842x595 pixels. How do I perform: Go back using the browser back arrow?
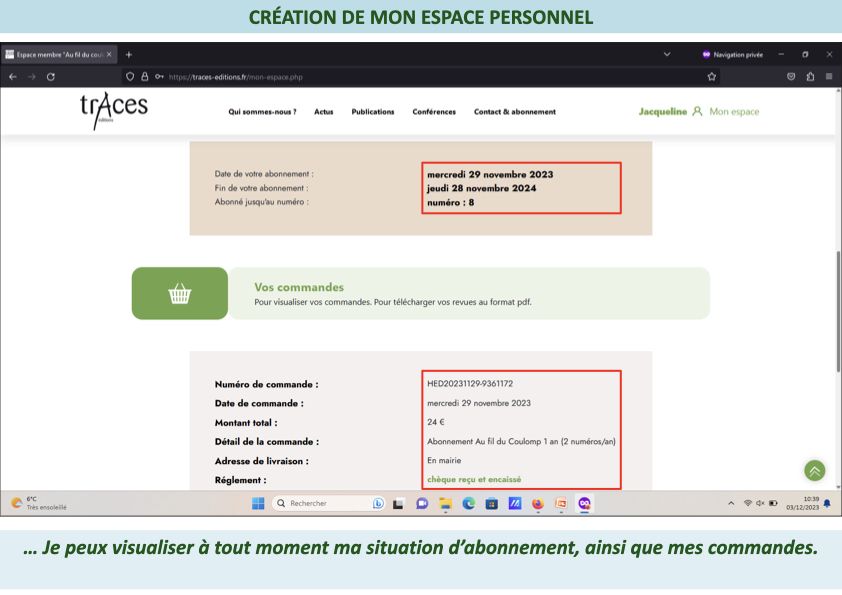(x=13, y=77)
